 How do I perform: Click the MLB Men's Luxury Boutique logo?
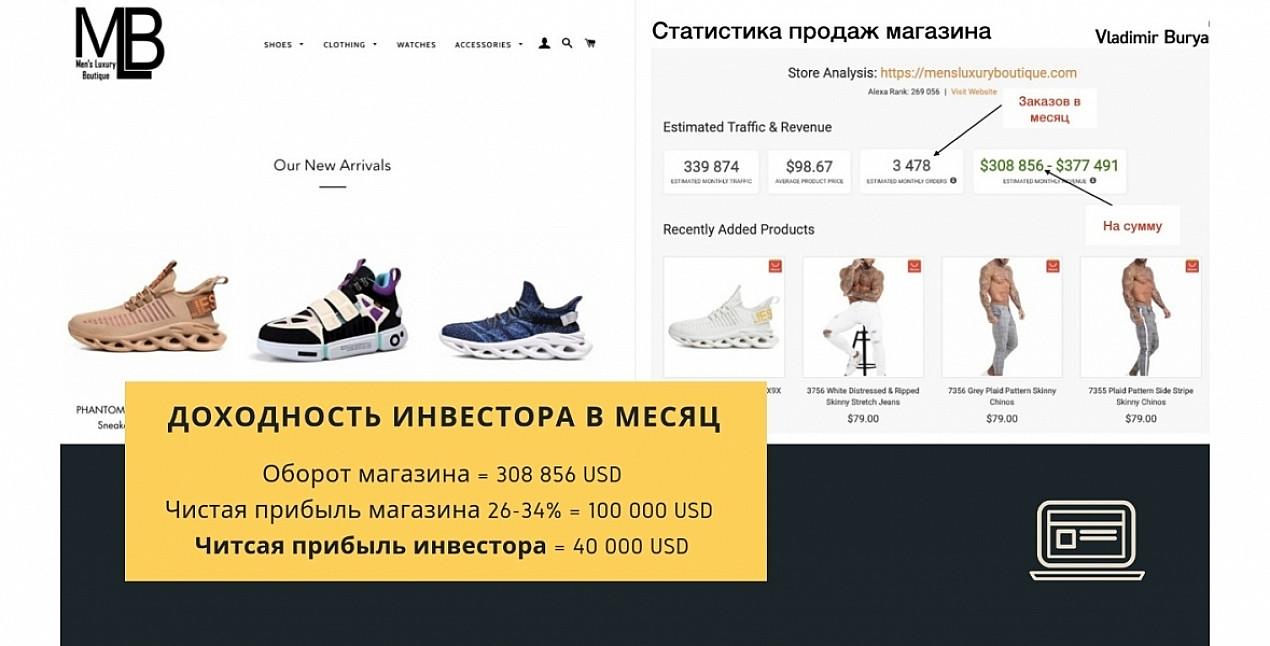point(119,44)
